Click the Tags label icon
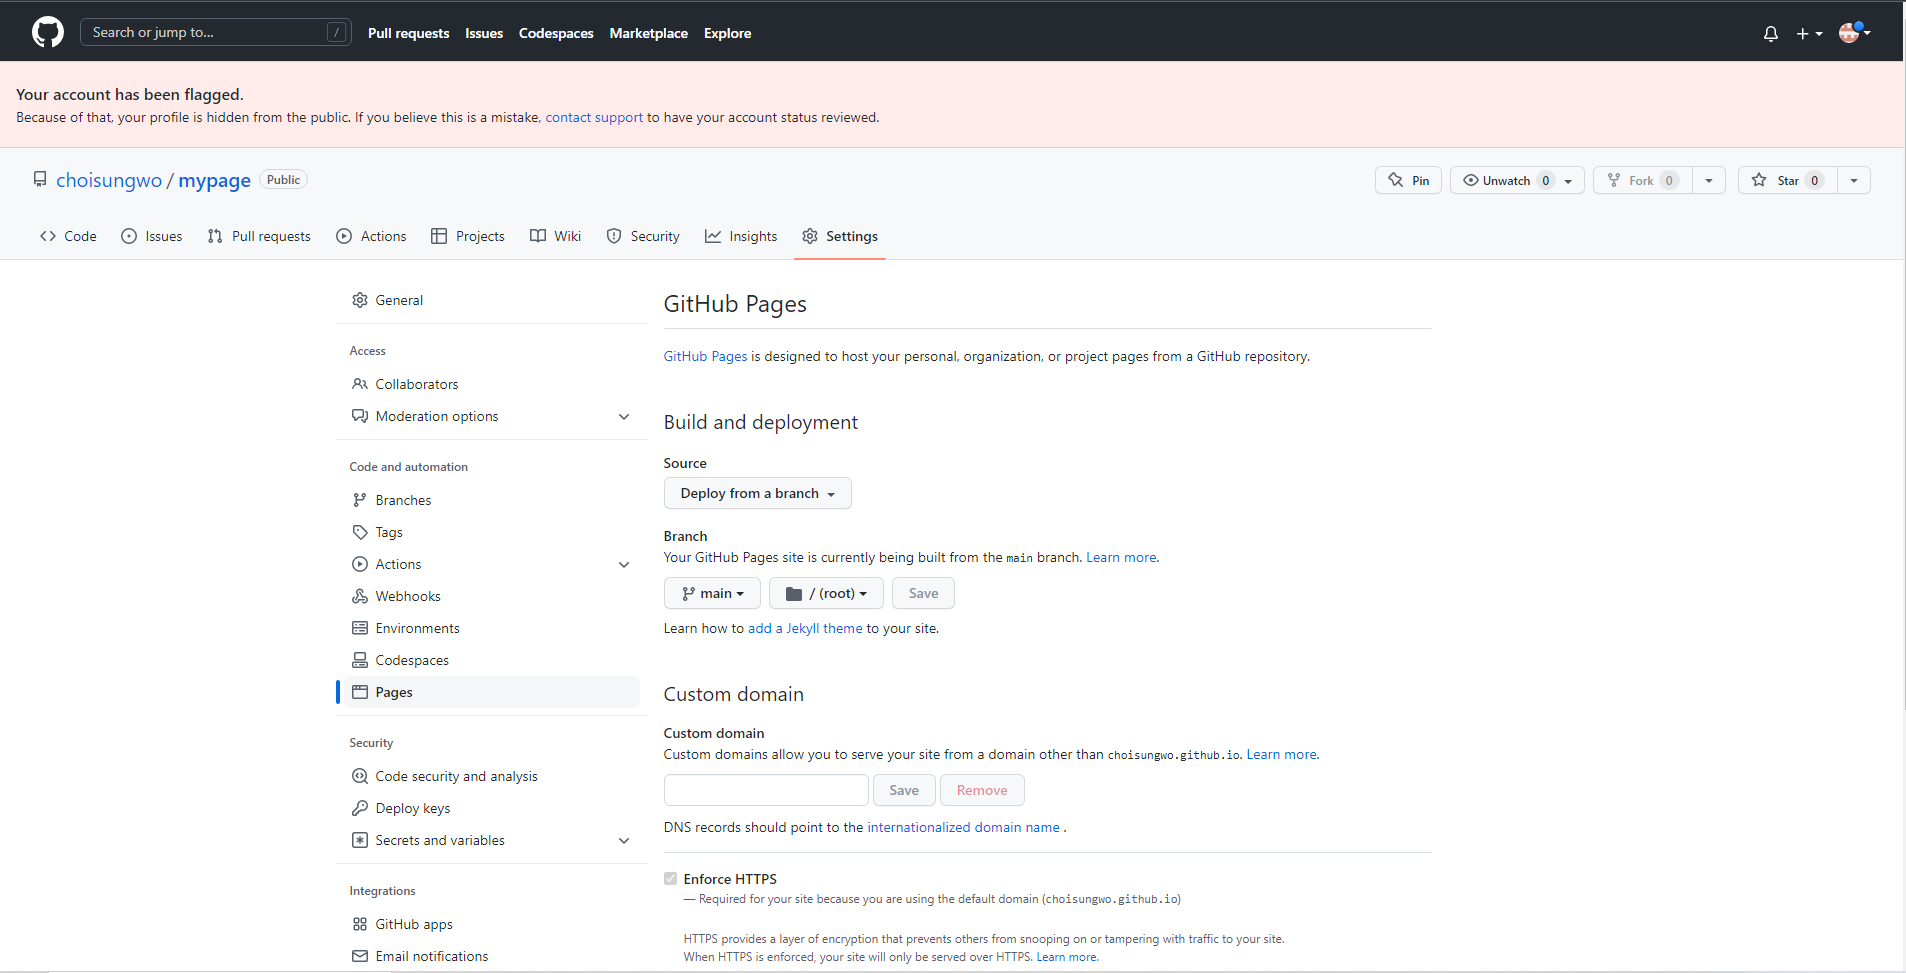 click(360, 532)
